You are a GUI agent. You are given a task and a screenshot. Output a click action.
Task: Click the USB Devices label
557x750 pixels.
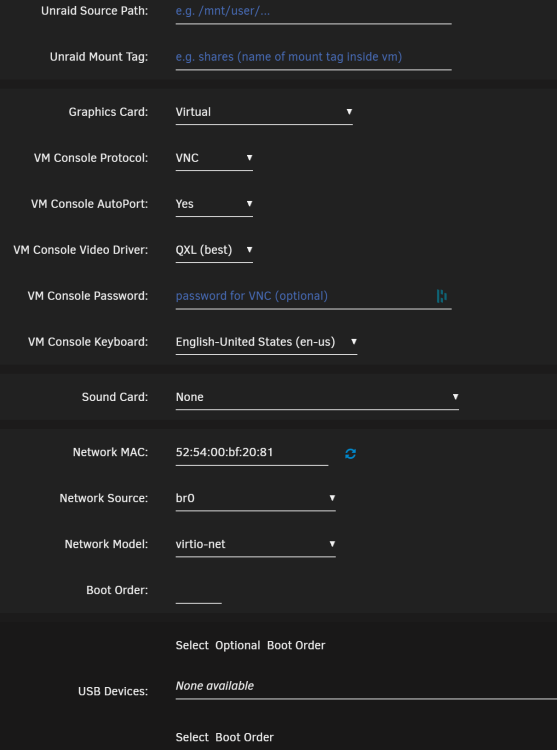[x=113, y=691]
